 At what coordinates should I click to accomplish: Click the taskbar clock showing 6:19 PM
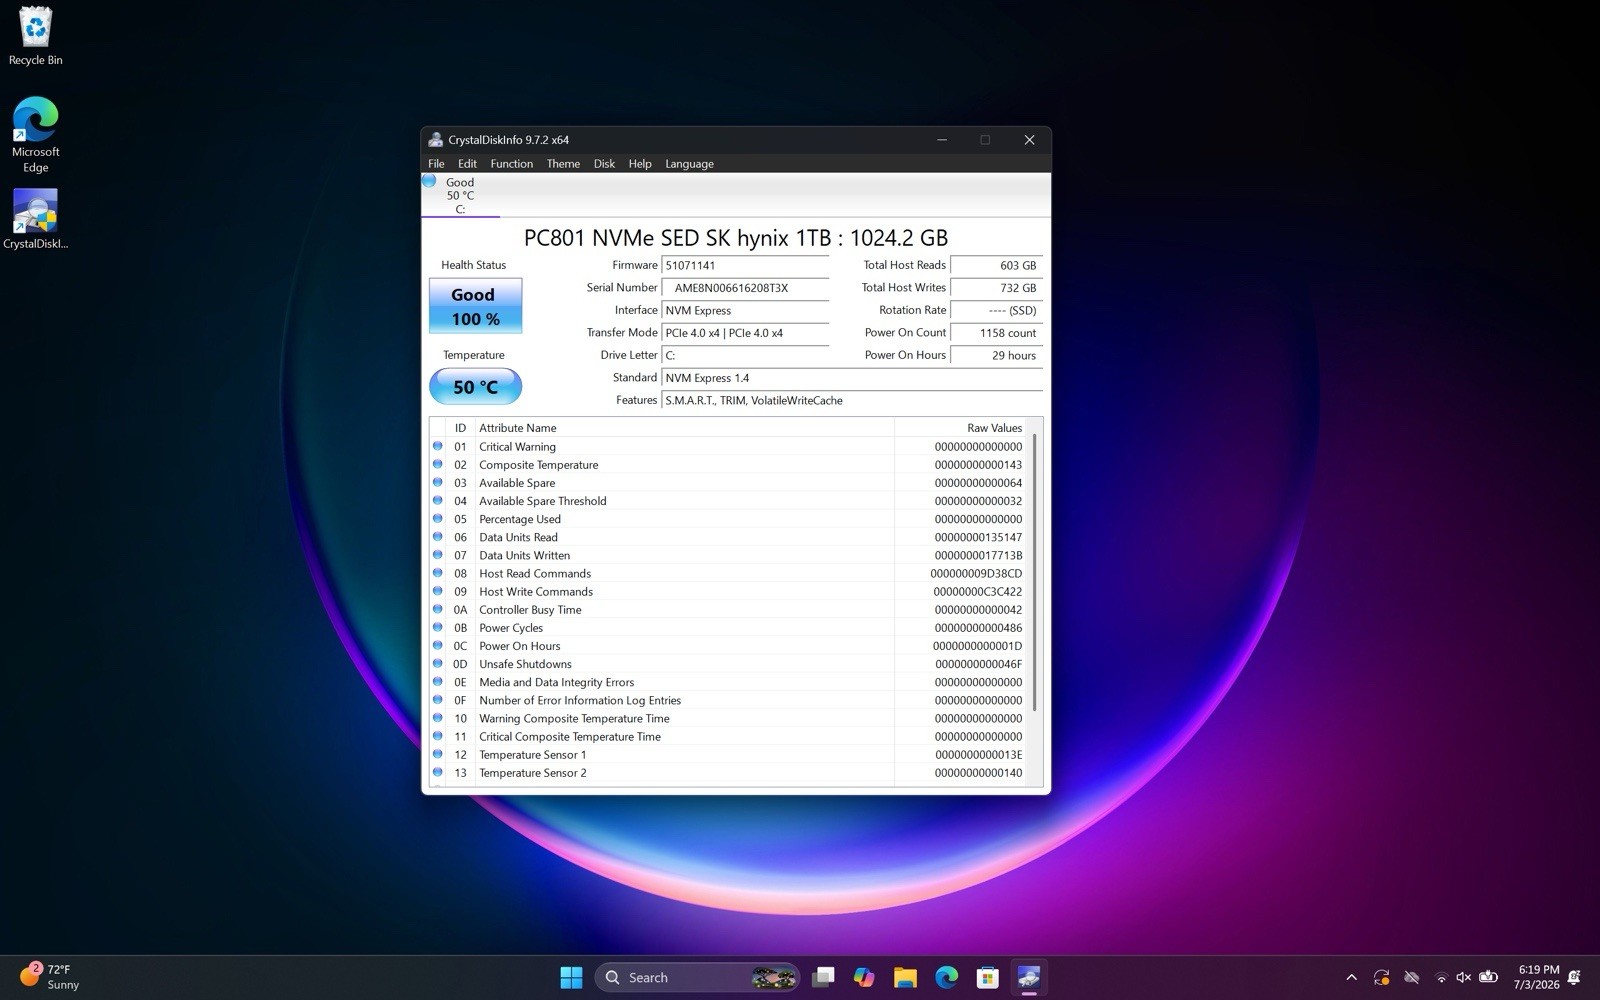coord(1538,977)
